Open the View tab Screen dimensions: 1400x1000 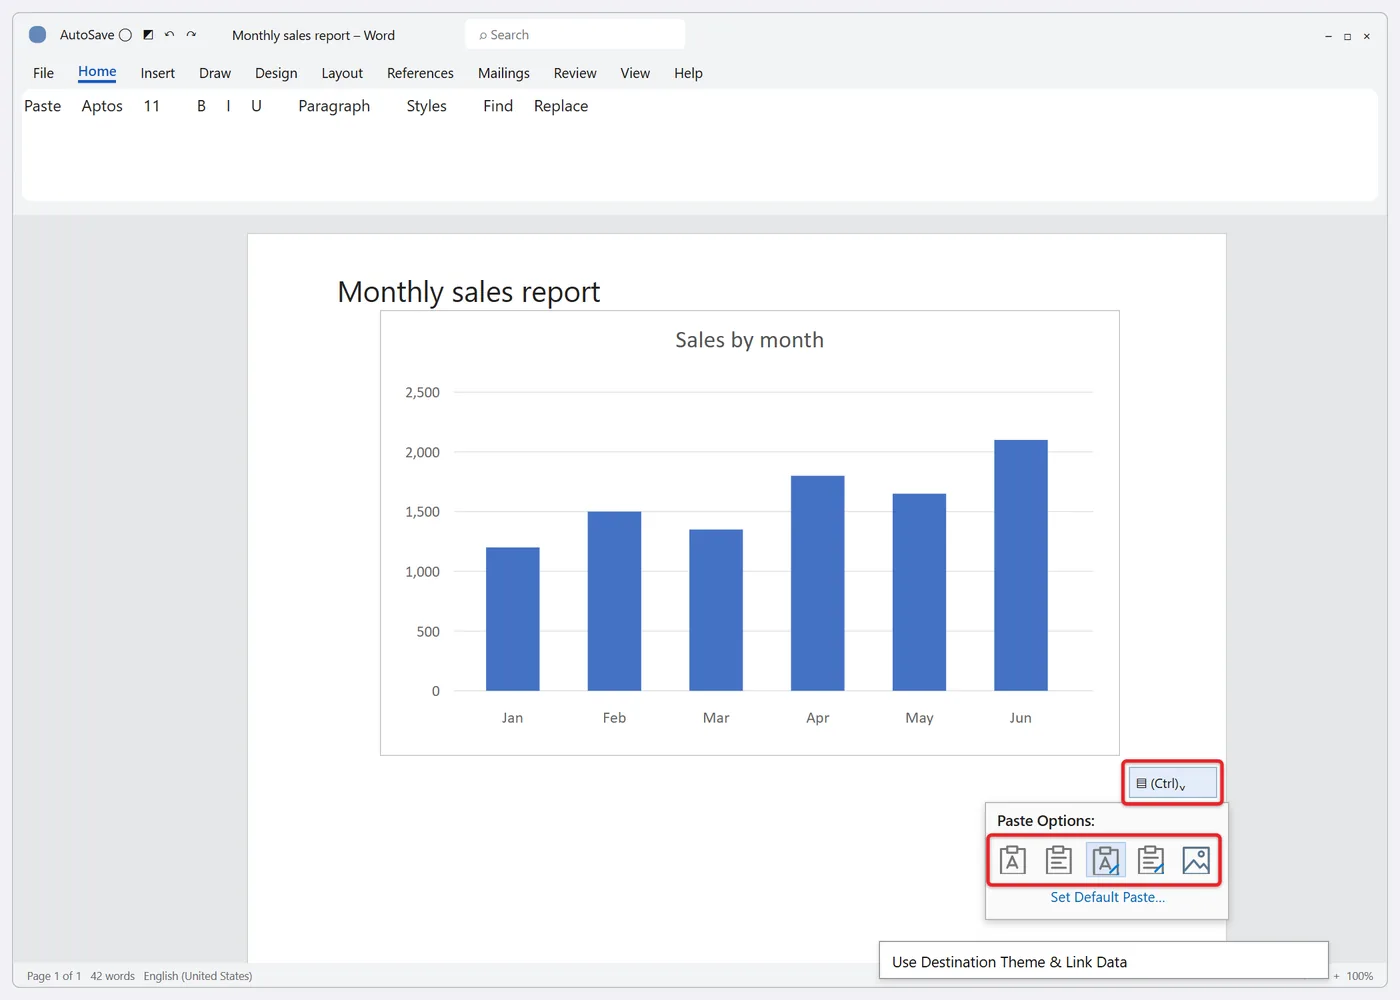click(x=635, y=73)
